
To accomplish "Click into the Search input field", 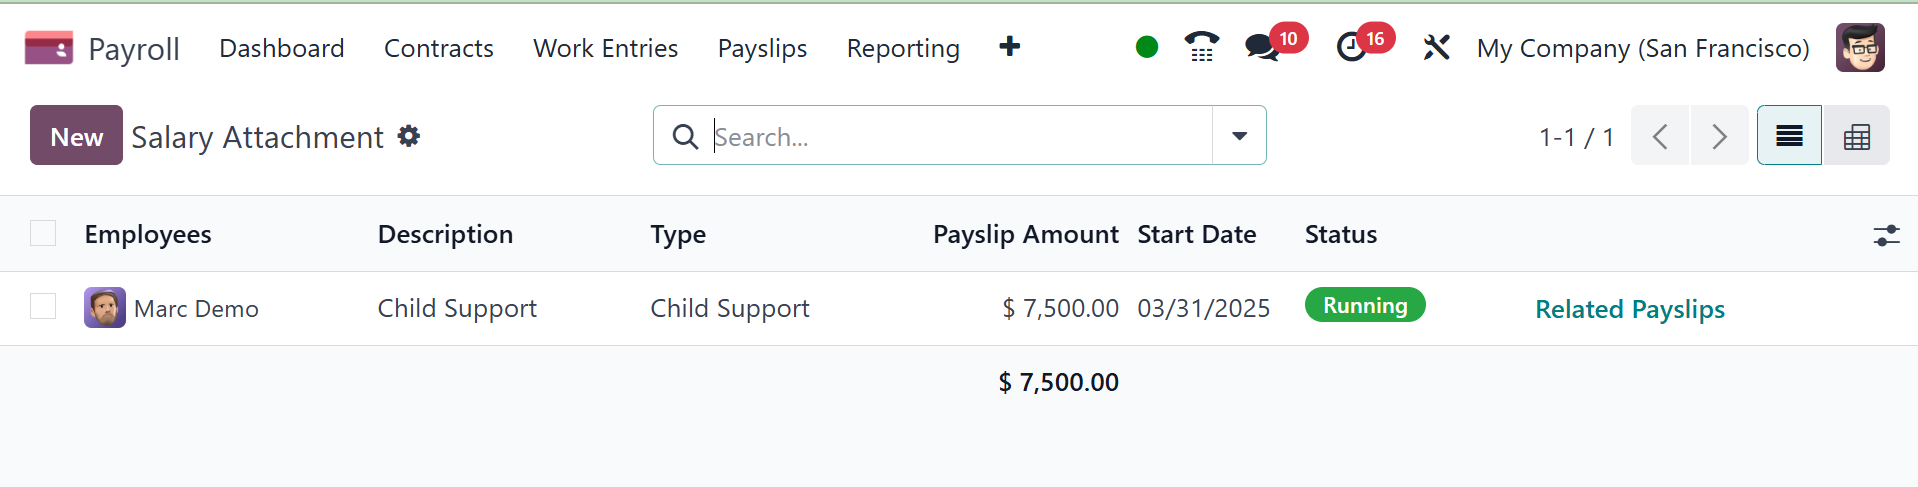I will tap(960, 136).
